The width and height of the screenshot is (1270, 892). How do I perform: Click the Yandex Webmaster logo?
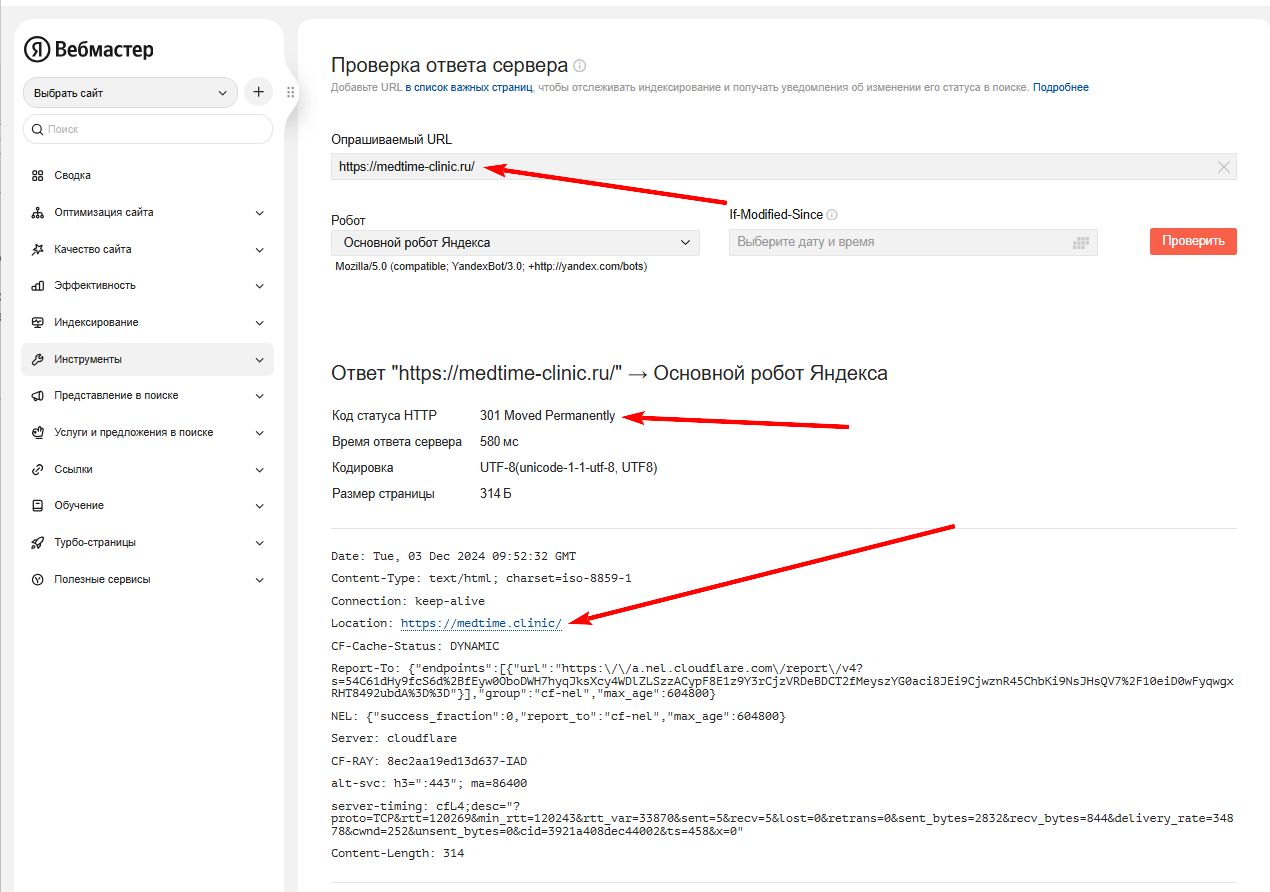(89, 50)
